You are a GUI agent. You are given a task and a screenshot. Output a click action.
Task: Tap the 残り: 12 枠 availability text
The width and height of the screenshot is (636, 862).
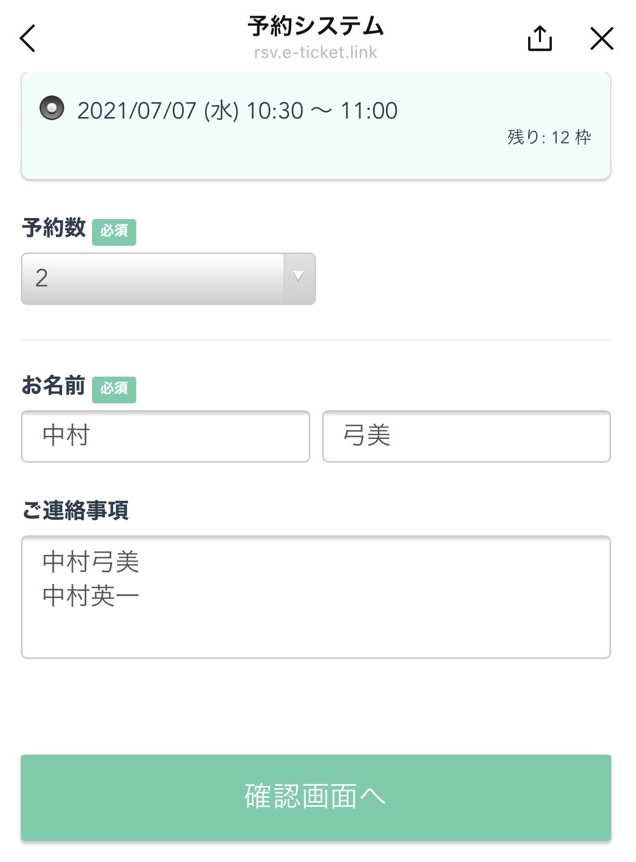[x=549, y=137]
